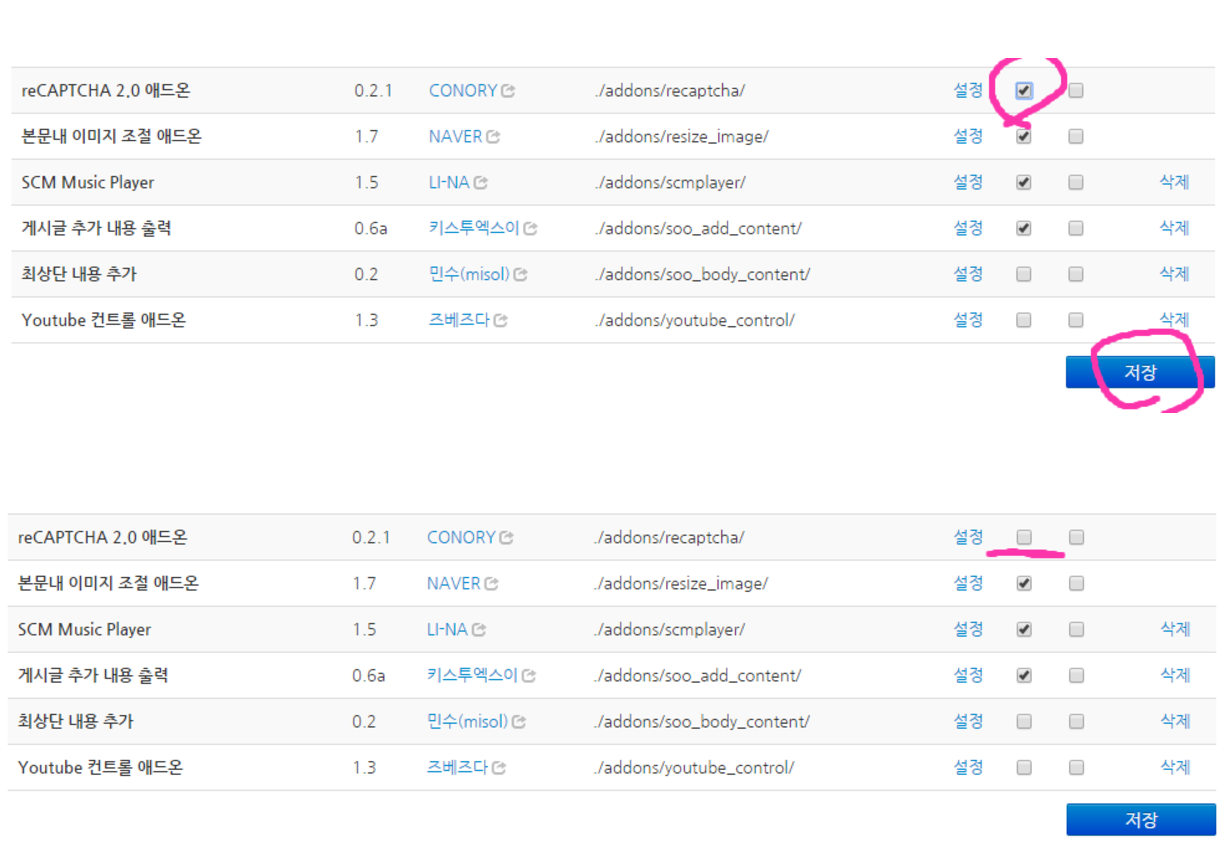The width and height of the screenshot is (1228, 864).
Task: Open 설정 for 본문내 이미지 조절 애드온 in lower table
Action: [x=967, y=583]
